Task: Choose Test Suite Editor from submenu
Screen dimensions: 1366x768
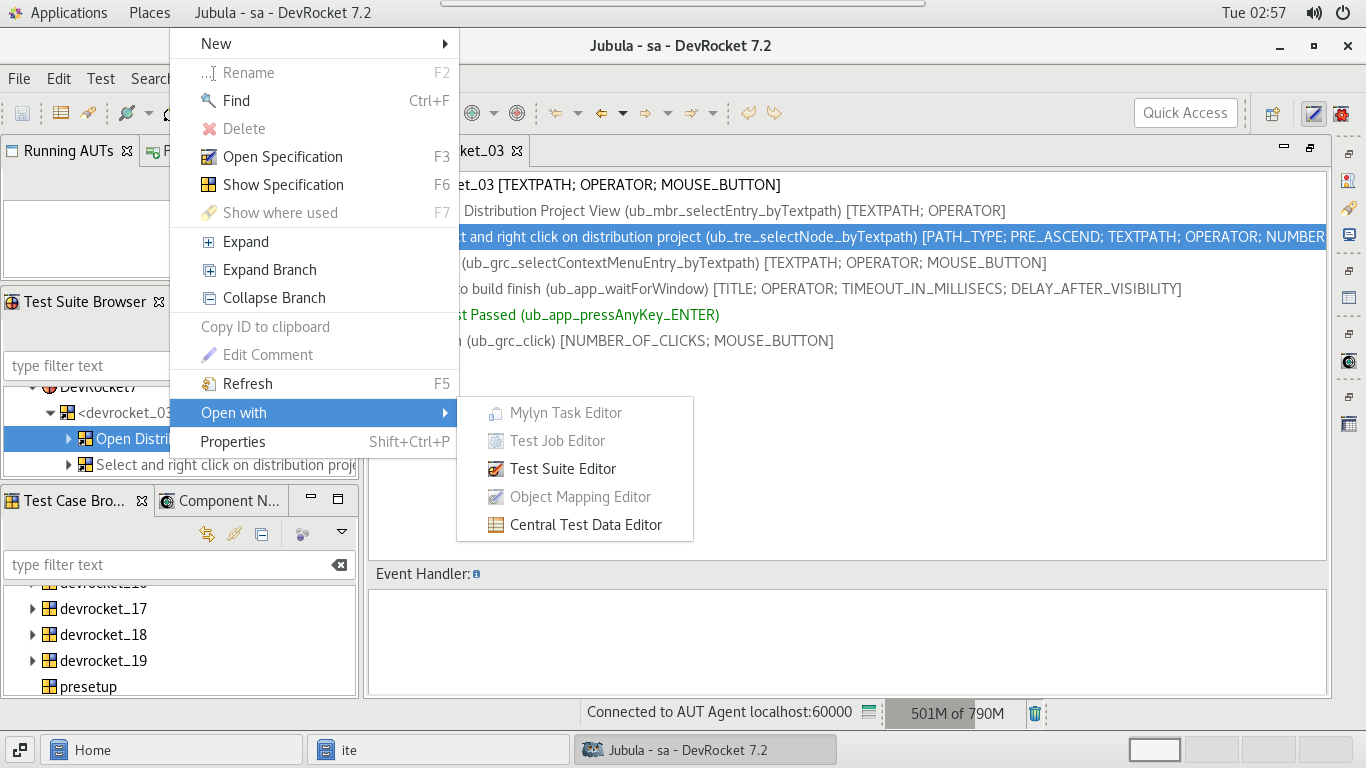Action: (575, 469)
